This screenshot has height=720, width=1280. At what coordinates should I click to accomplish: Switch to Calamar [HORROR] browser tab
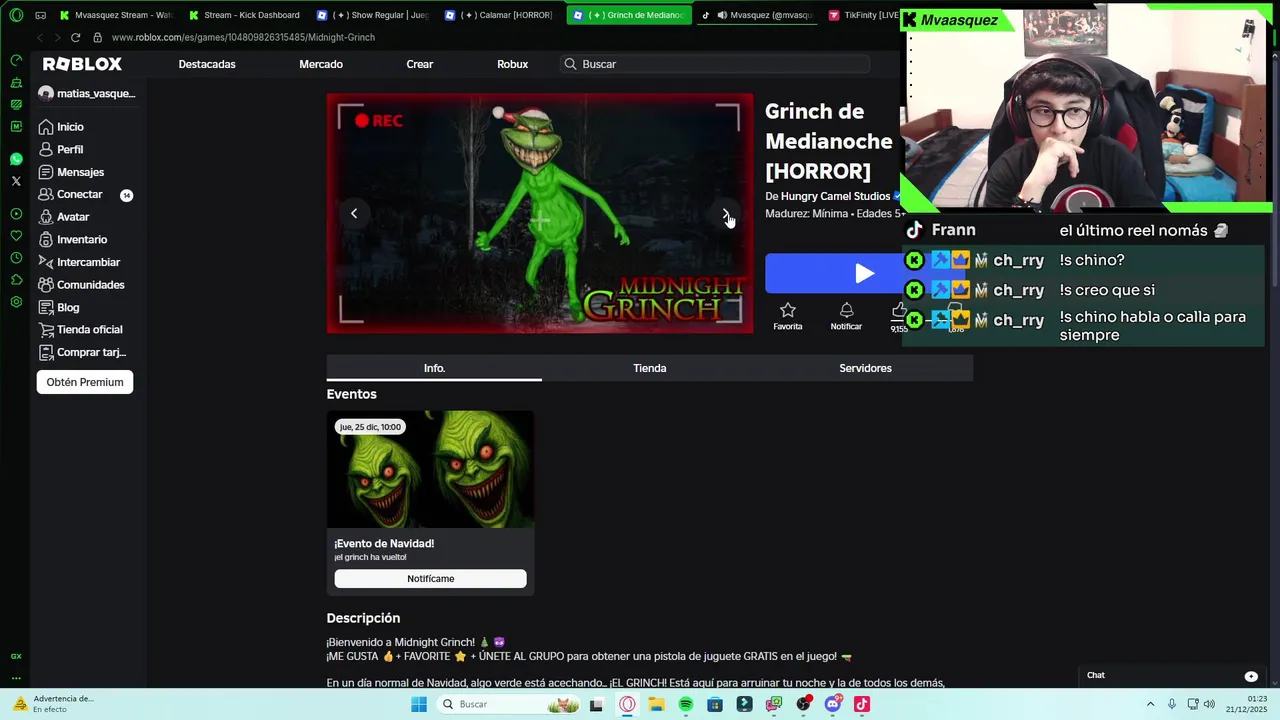coord(500,15)
